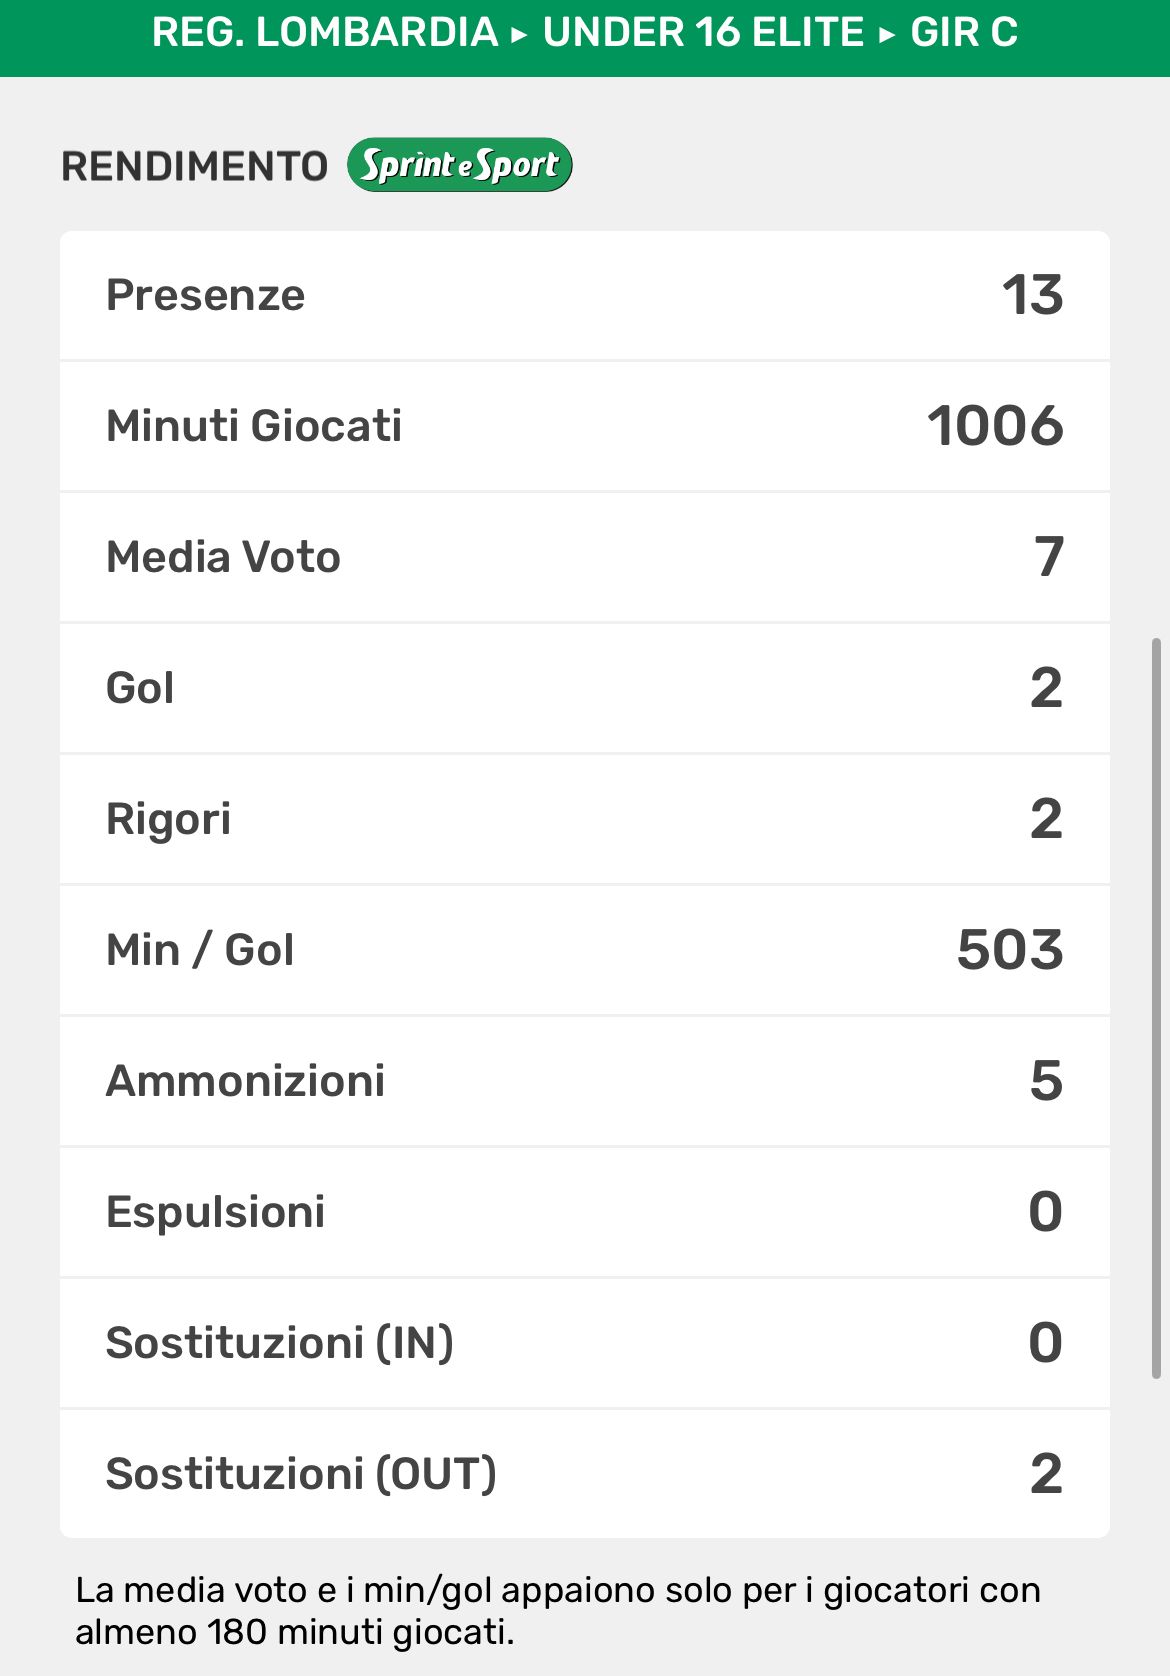1170x1676 pixels.
Task: Click the Sprint e Sport logo badge
Action: 459,165
